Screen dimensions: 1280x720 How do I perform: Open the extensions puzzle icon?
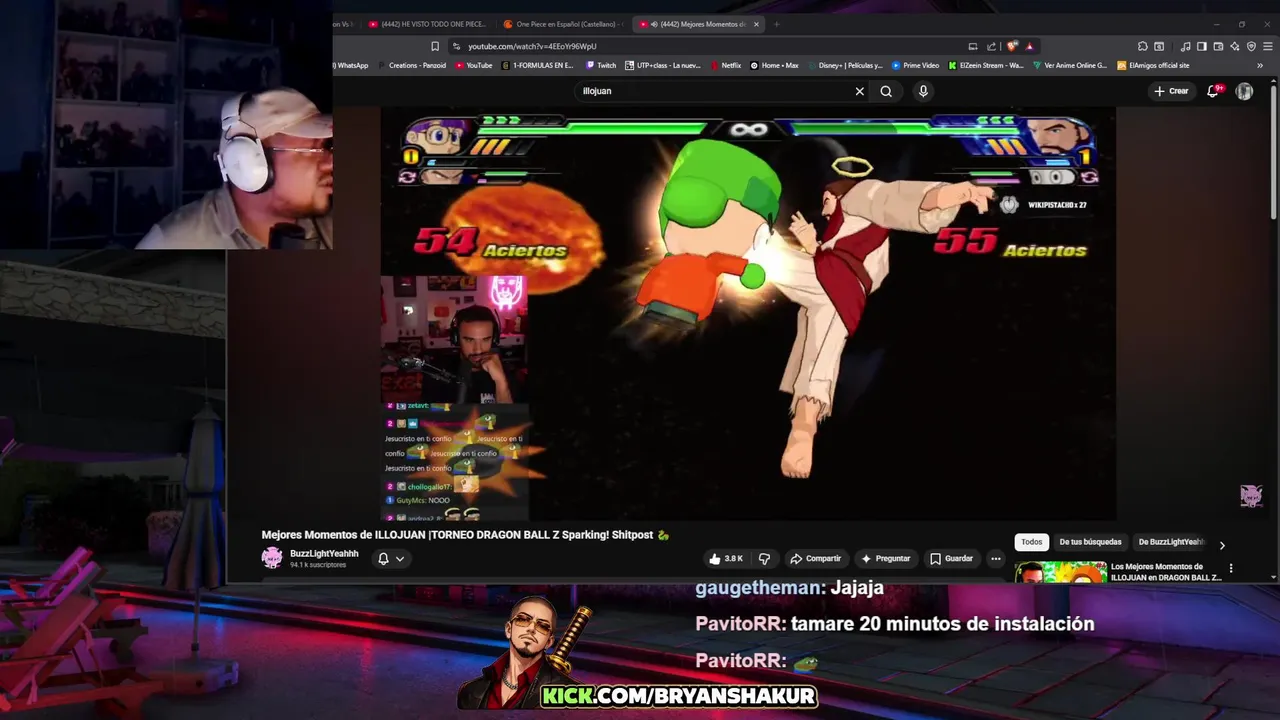pos(1143,46)
